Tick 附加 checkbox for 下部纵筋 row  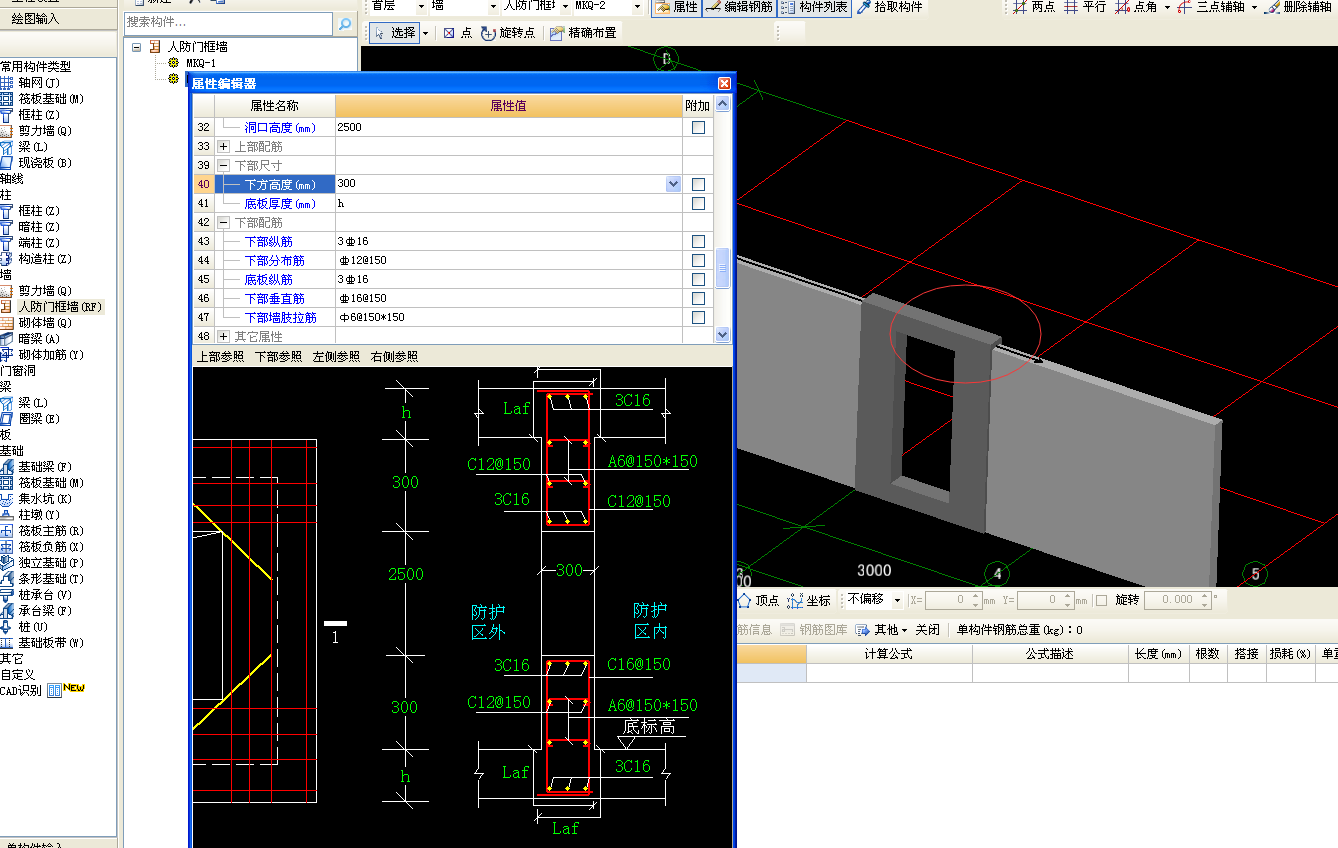click(x=698, y=241)
